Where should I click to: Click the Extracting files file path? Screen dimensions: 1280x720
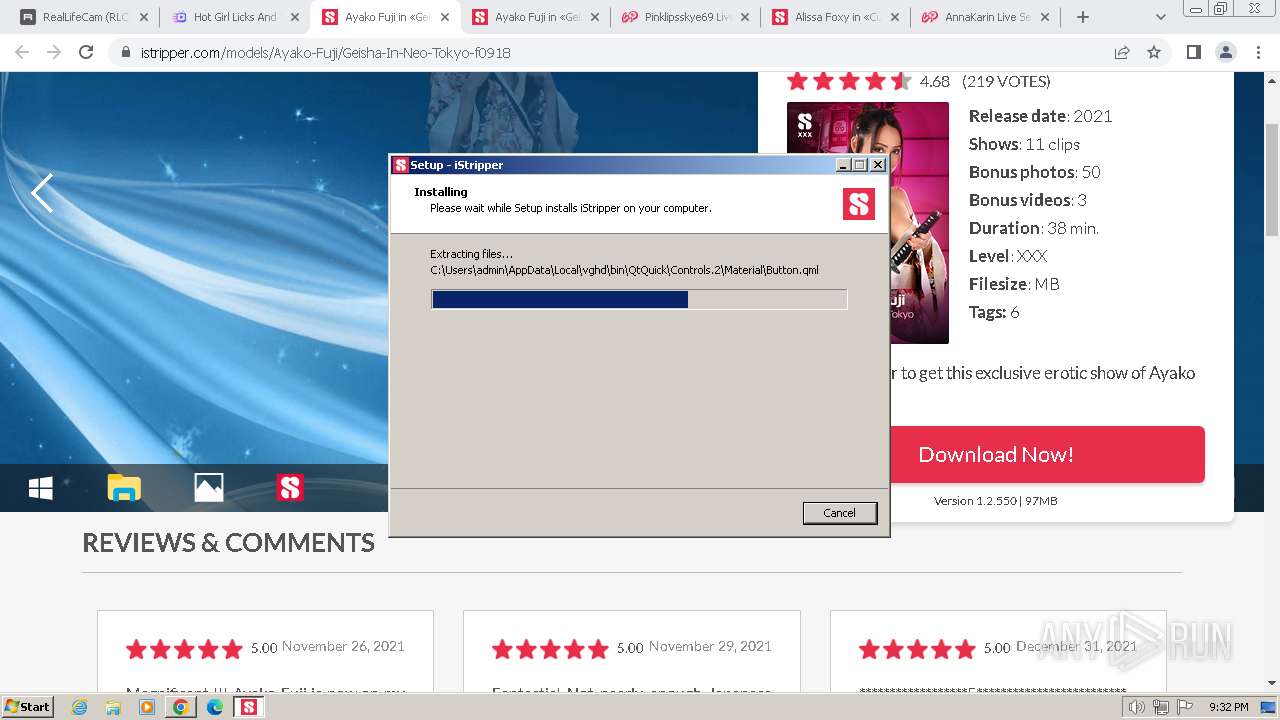point(624,270)
